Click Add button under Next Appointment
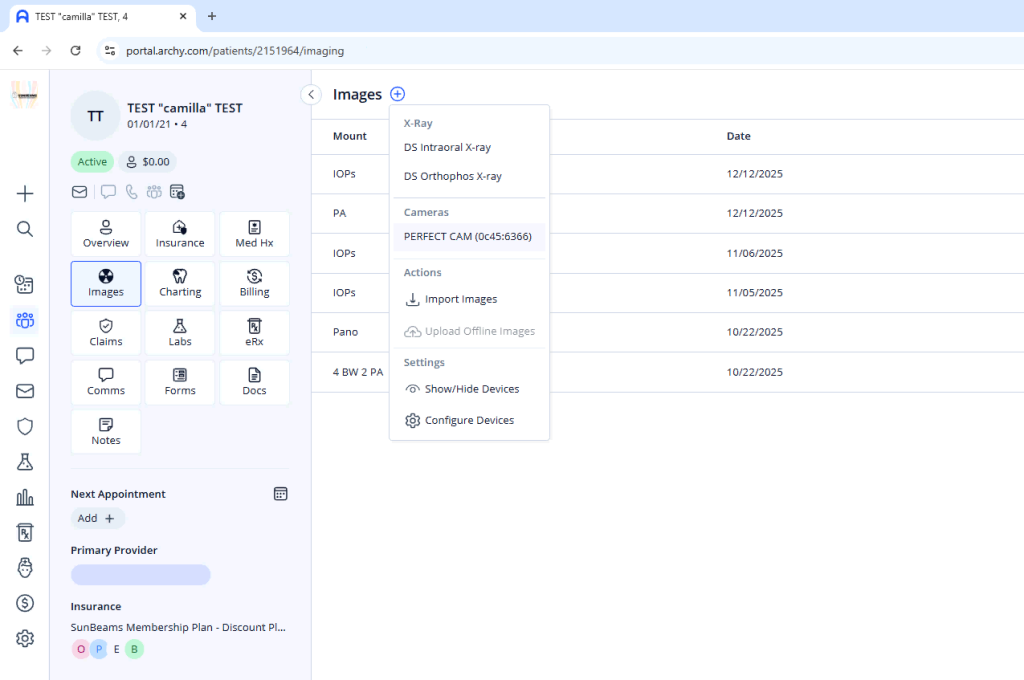Viewport: 1024px width, 680px height. pyautogui.click(x=97, y=518)
